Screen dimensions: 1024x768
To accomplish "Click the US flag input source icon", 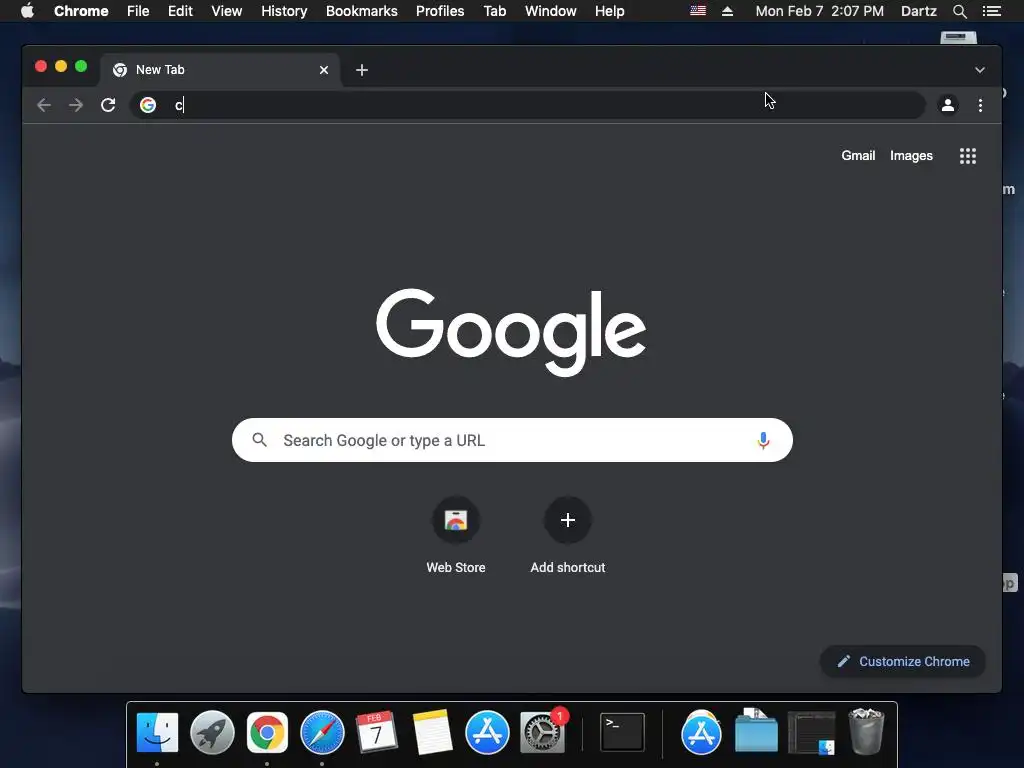I will [x=697, y=11].
